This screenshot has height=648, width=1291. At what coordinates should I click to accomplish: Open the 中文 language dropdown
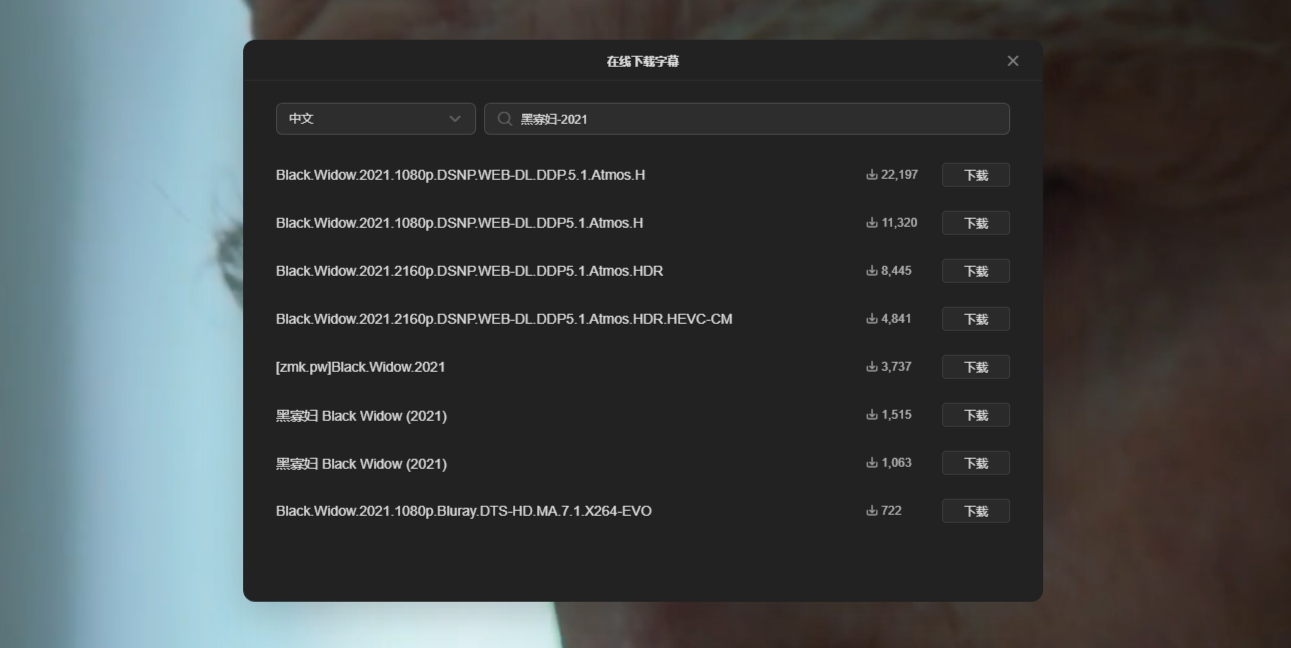point(376,119)
